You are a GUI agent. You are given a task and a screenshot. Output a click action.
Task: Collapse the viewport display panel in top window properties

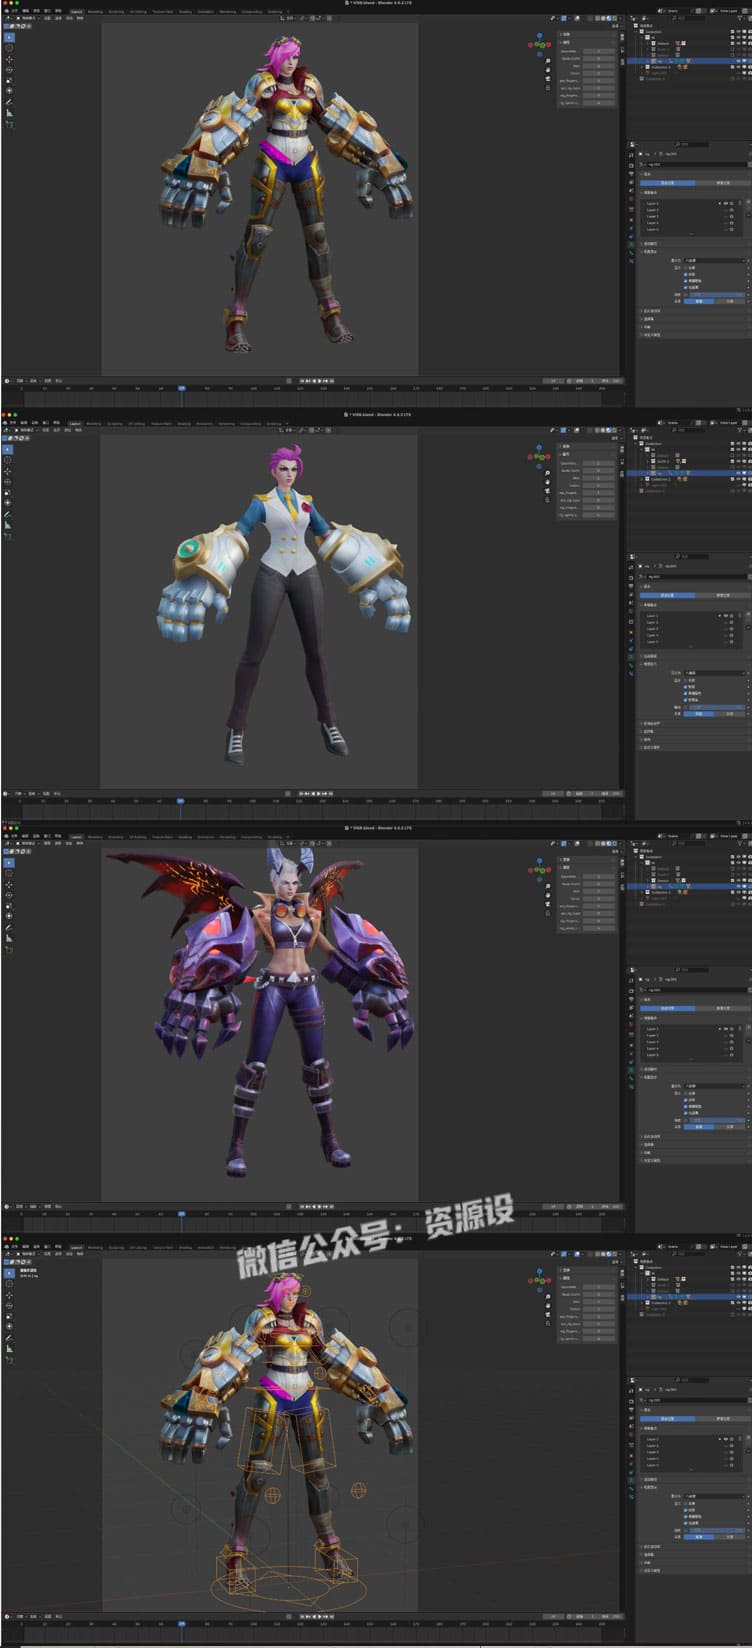(x=641, y=252)
